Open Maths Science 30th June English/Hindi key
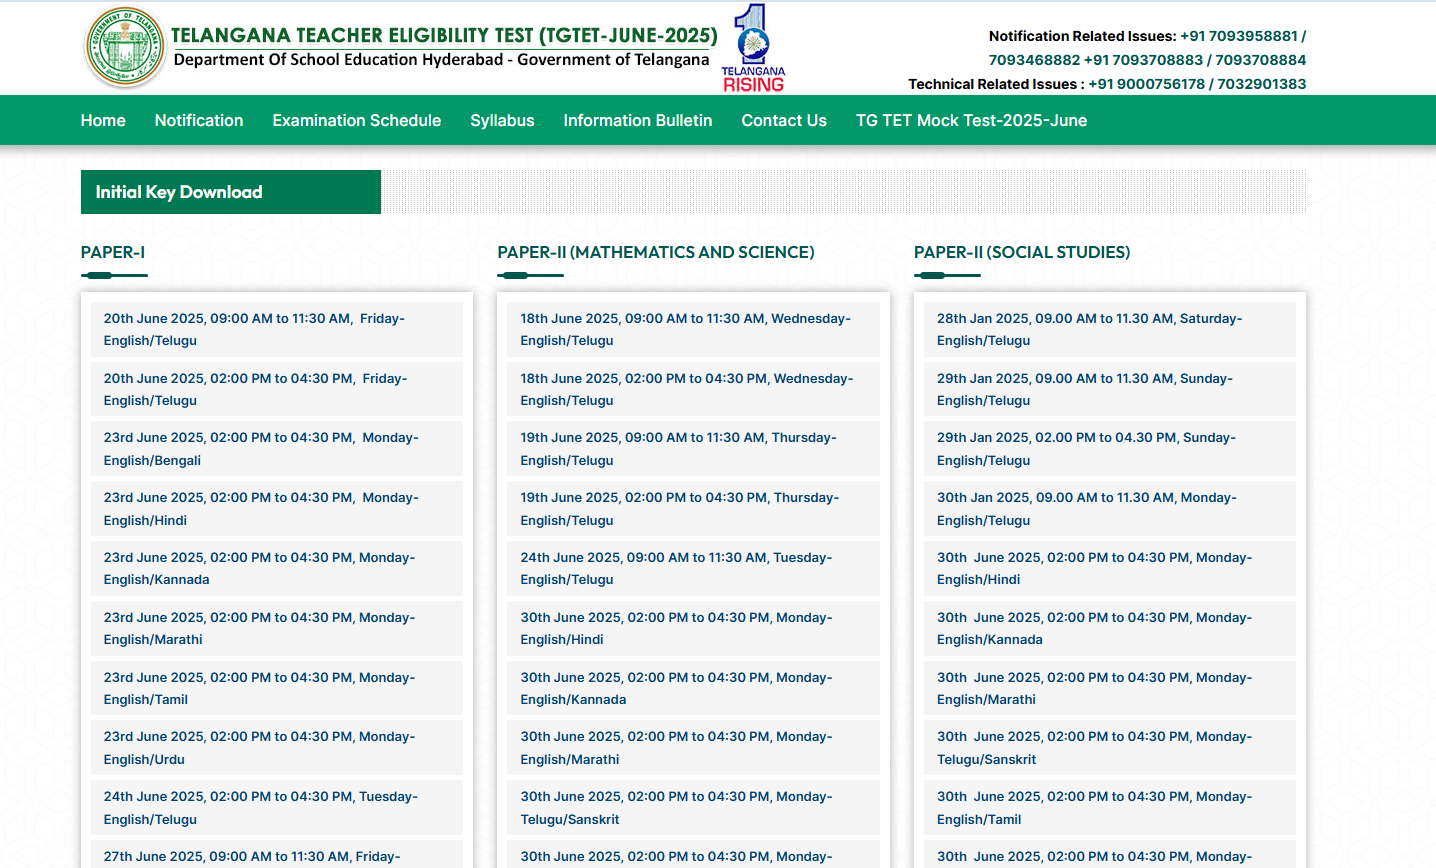The height and width of the screenshot is (868, 1436). [693, 628]
